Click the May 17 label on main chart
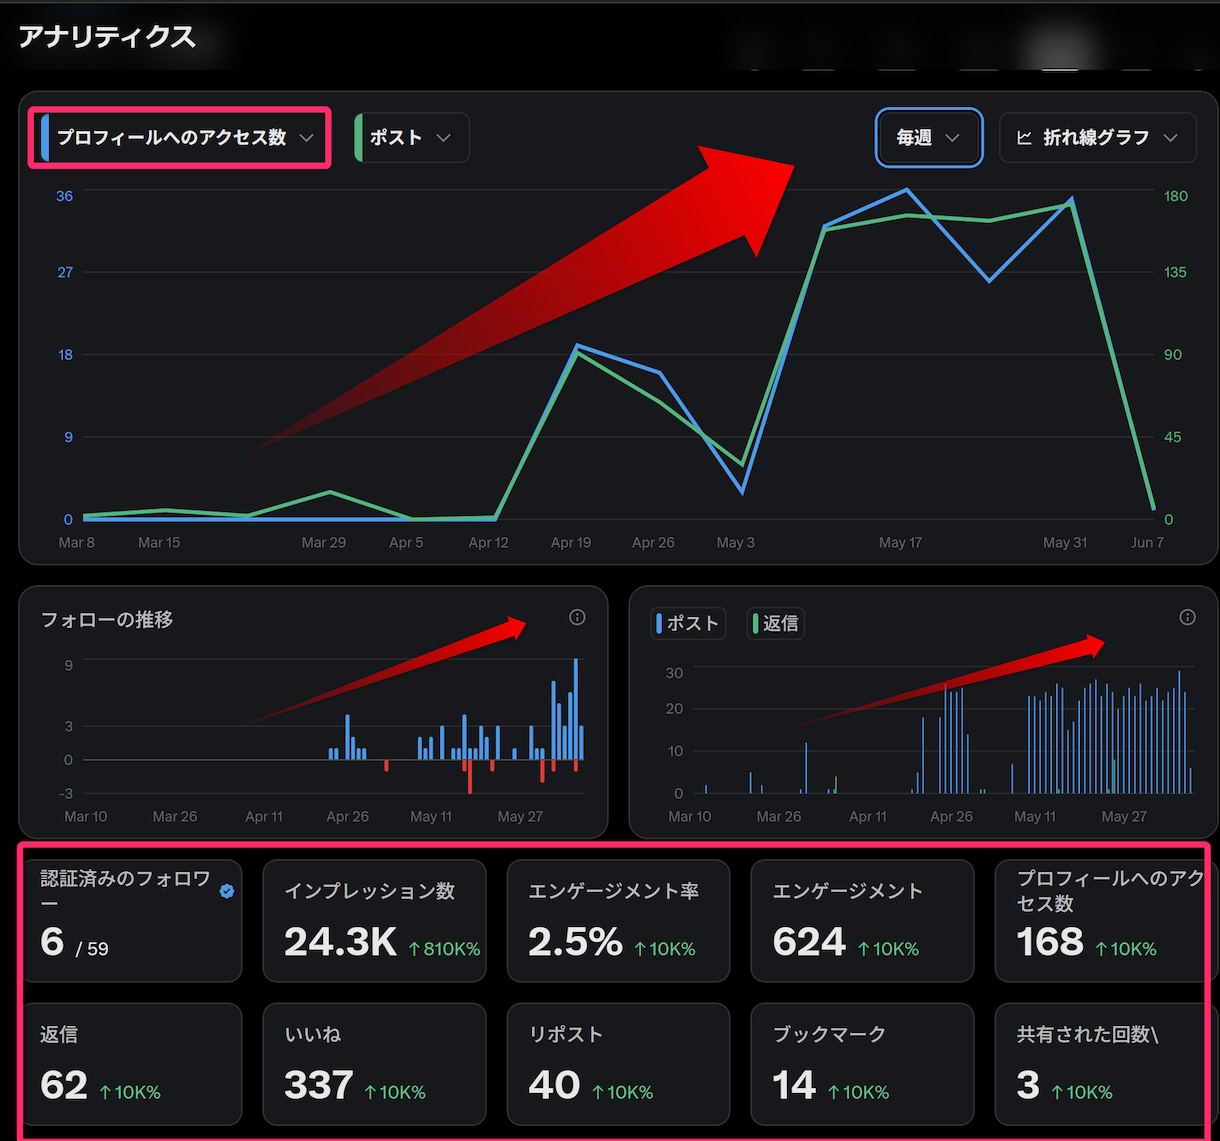Screen dimensions: 1220x1141 point(900,542)
